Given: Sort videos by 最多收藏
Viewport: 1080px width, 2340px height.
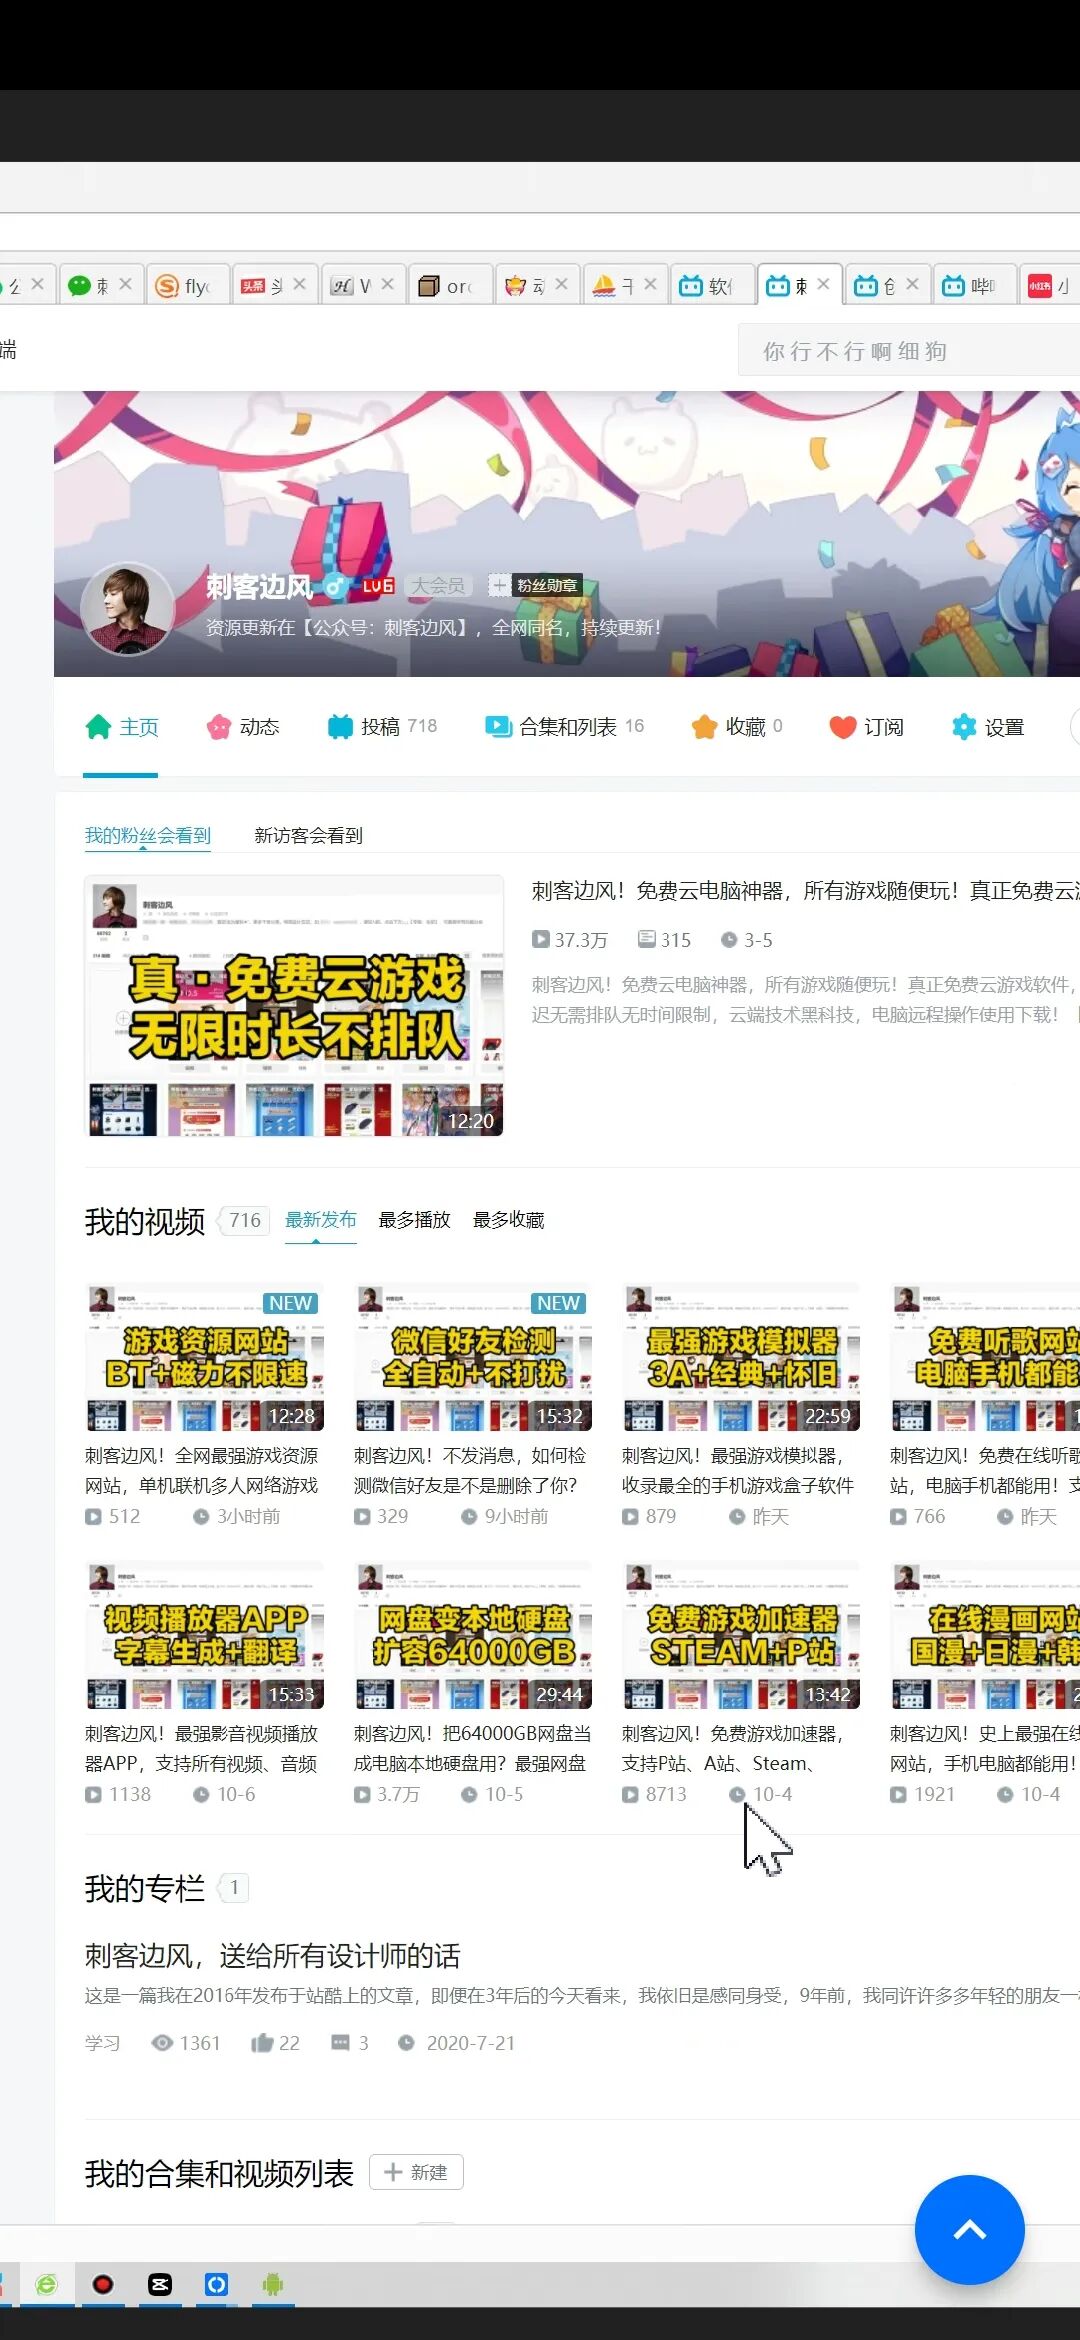Looking at the screenshot, I should tap(508, 1220).
